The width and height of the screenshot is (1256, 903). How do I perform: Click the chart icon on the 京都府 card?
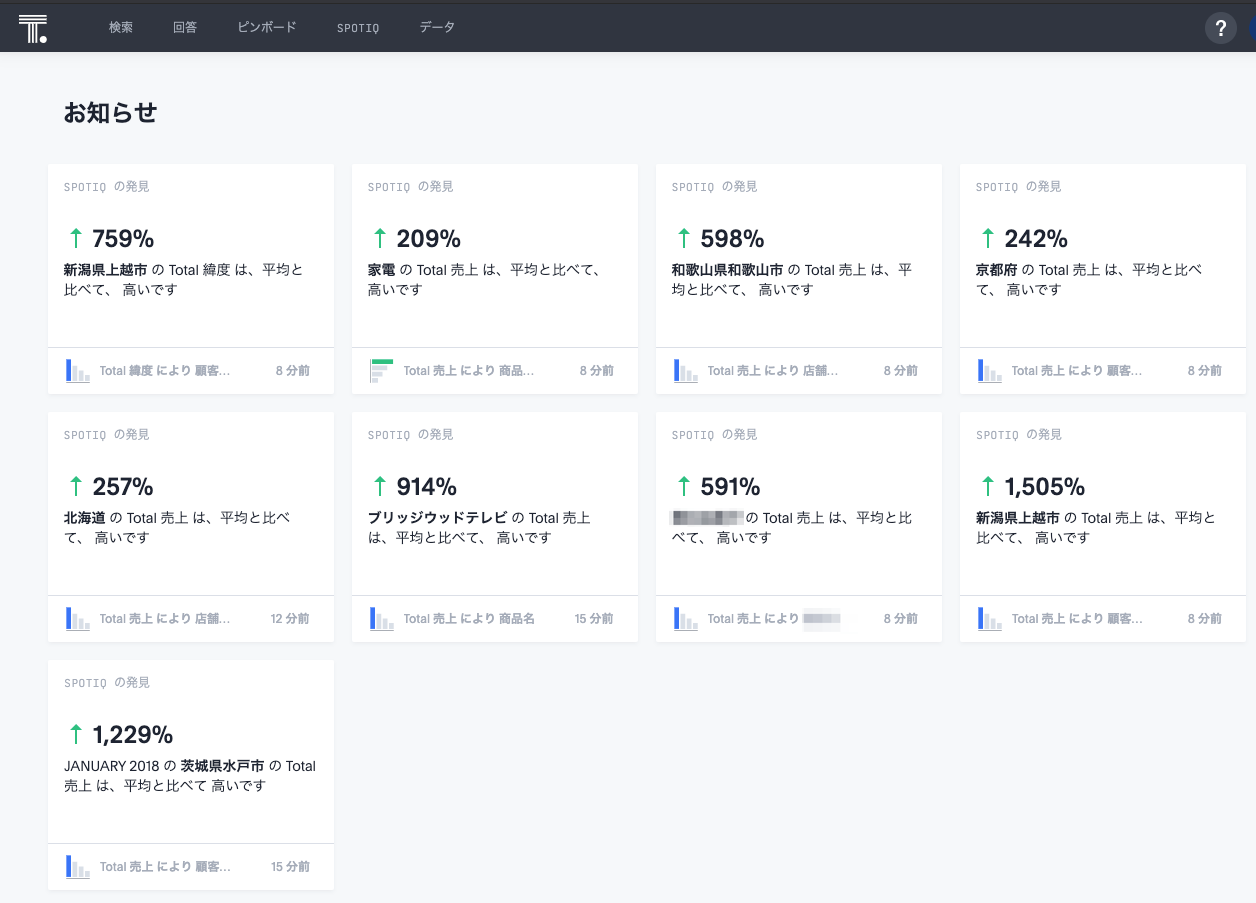[990, 370]
